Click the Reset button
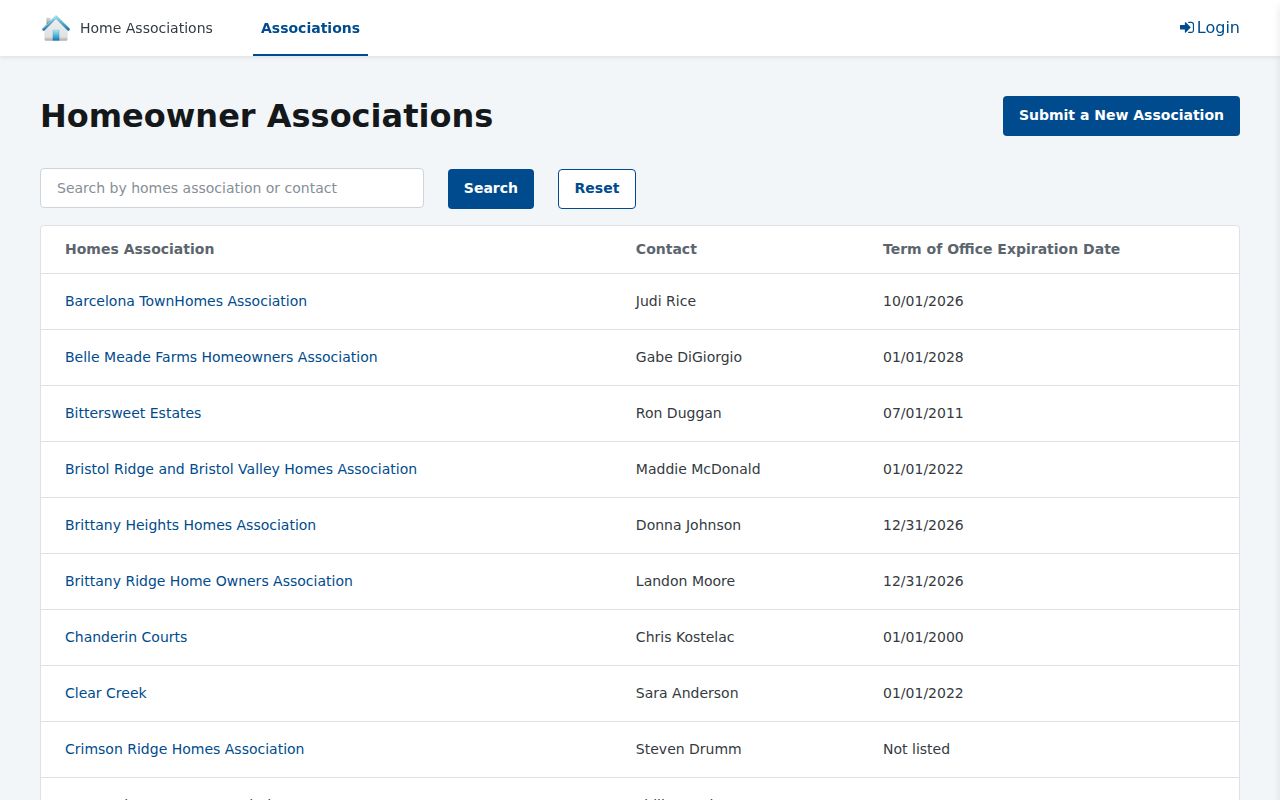 597,189
